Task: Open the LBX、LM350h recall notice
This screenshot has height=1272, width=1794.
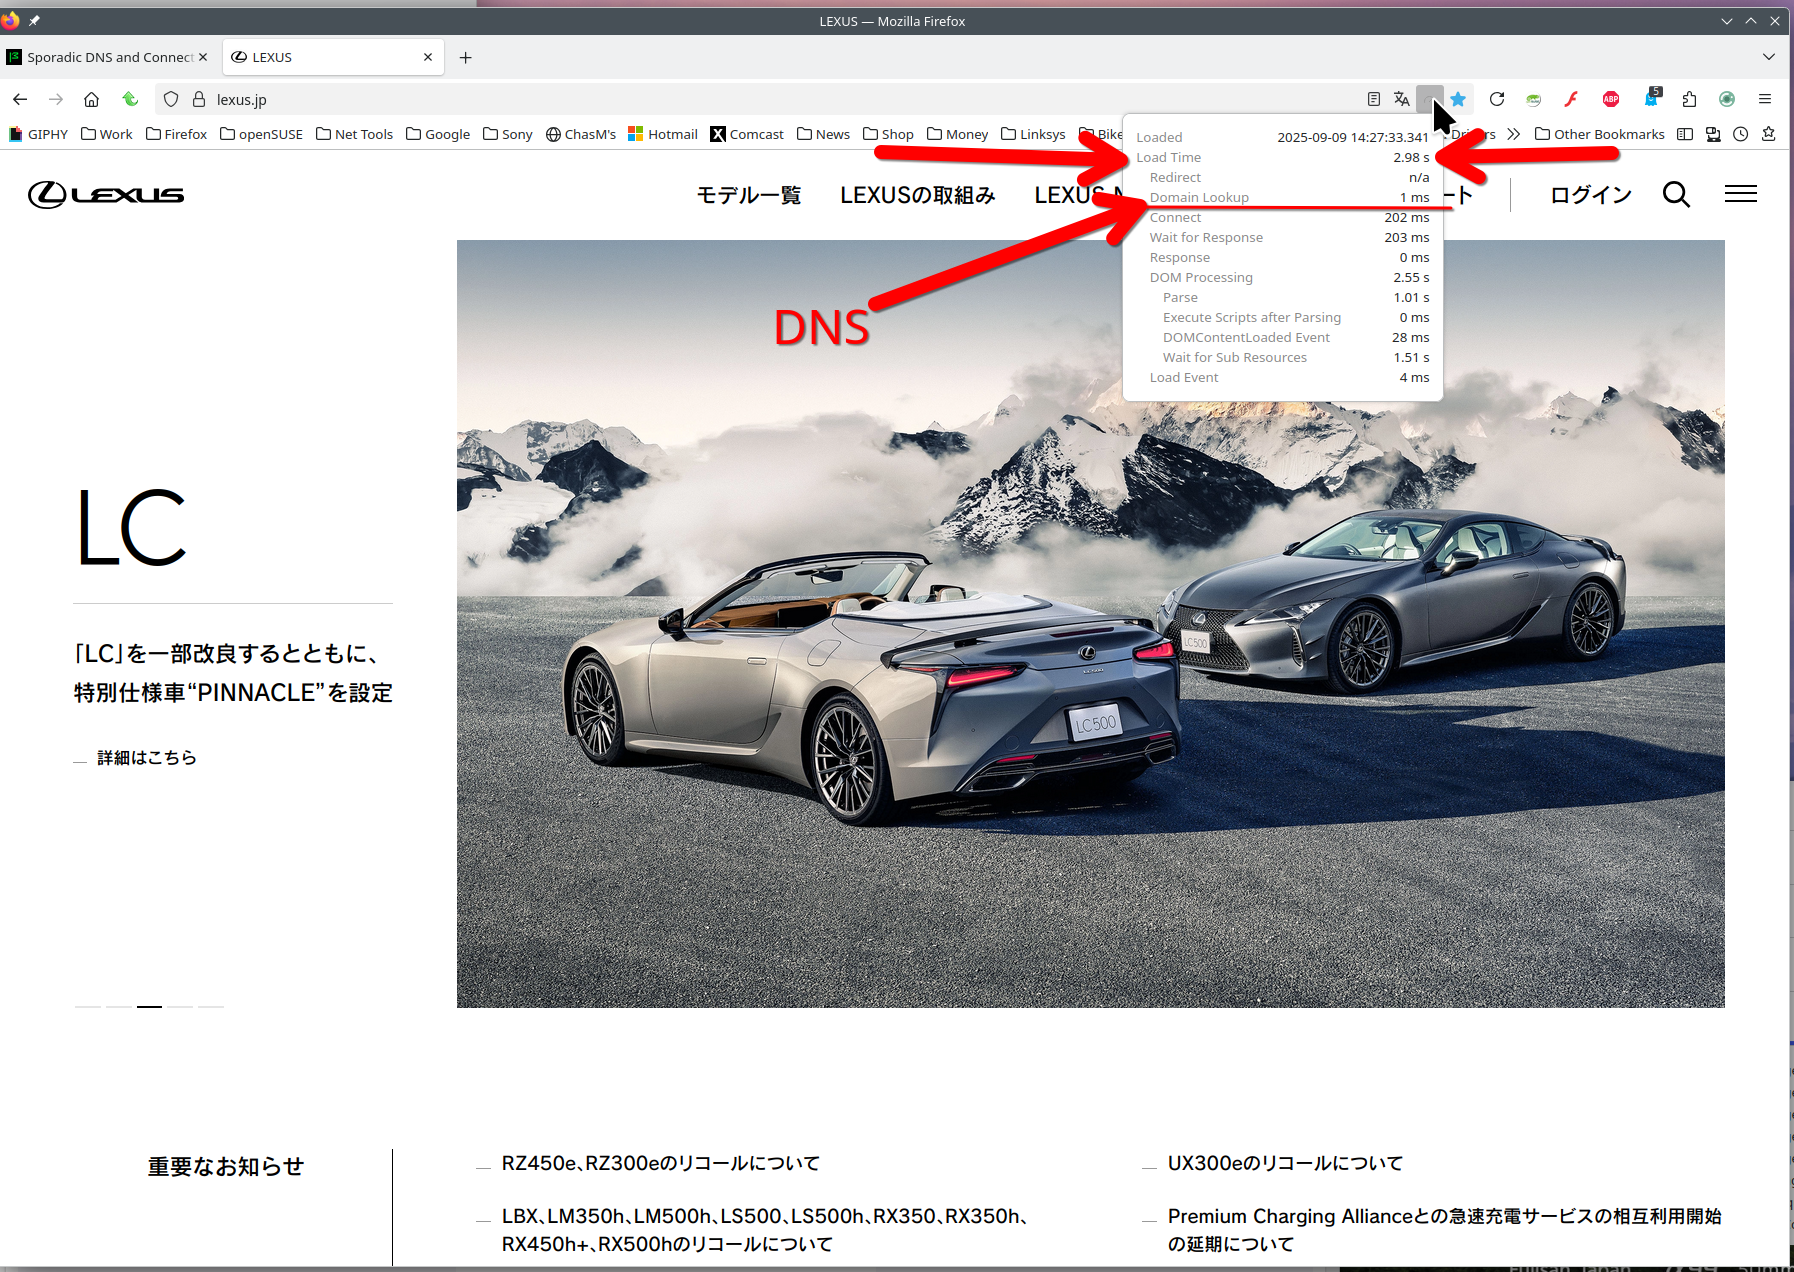Action: point(768,1230)
